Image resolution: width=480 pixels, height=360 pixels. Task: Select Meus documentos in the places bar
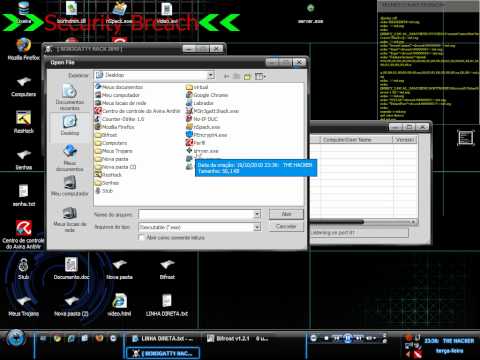pos(70,158)
